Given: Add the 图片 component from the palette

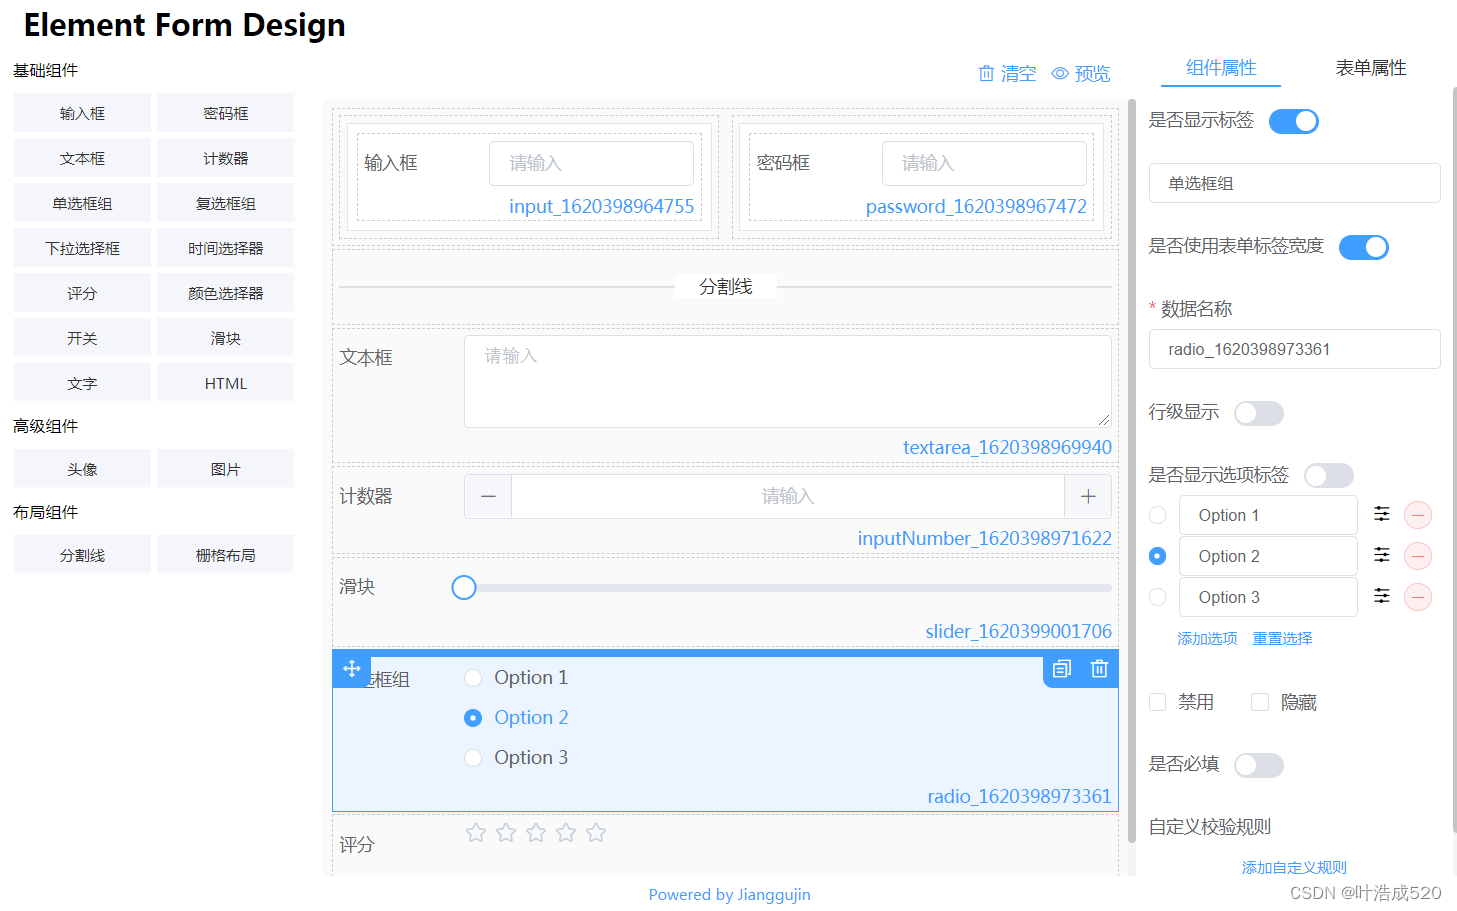Looking at the screenshot, I should 226,469.
